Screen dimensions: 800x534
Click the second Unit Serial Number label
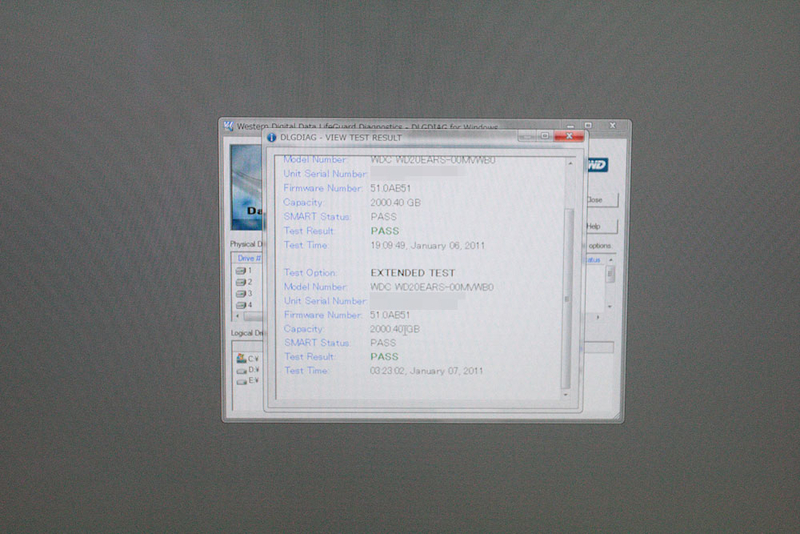point(326,301)
